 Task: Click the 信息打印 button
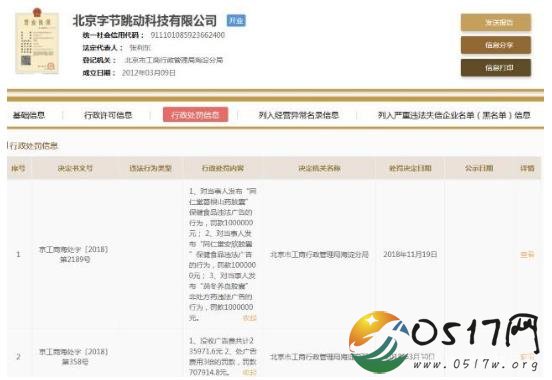496,68
